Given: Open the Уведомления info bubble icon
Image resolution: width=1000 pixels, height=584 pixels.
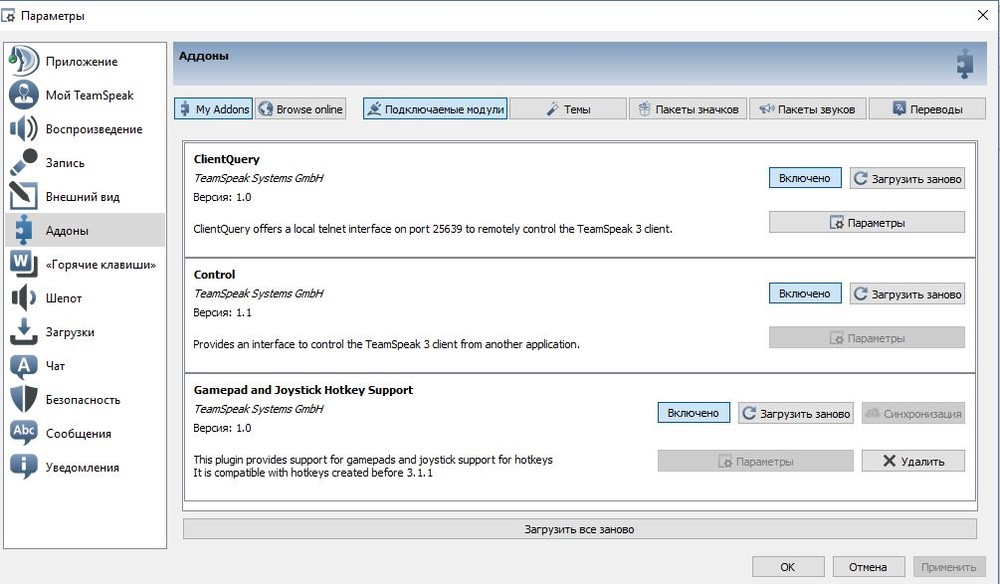Looking at the screenshot, I should point(24,467).
